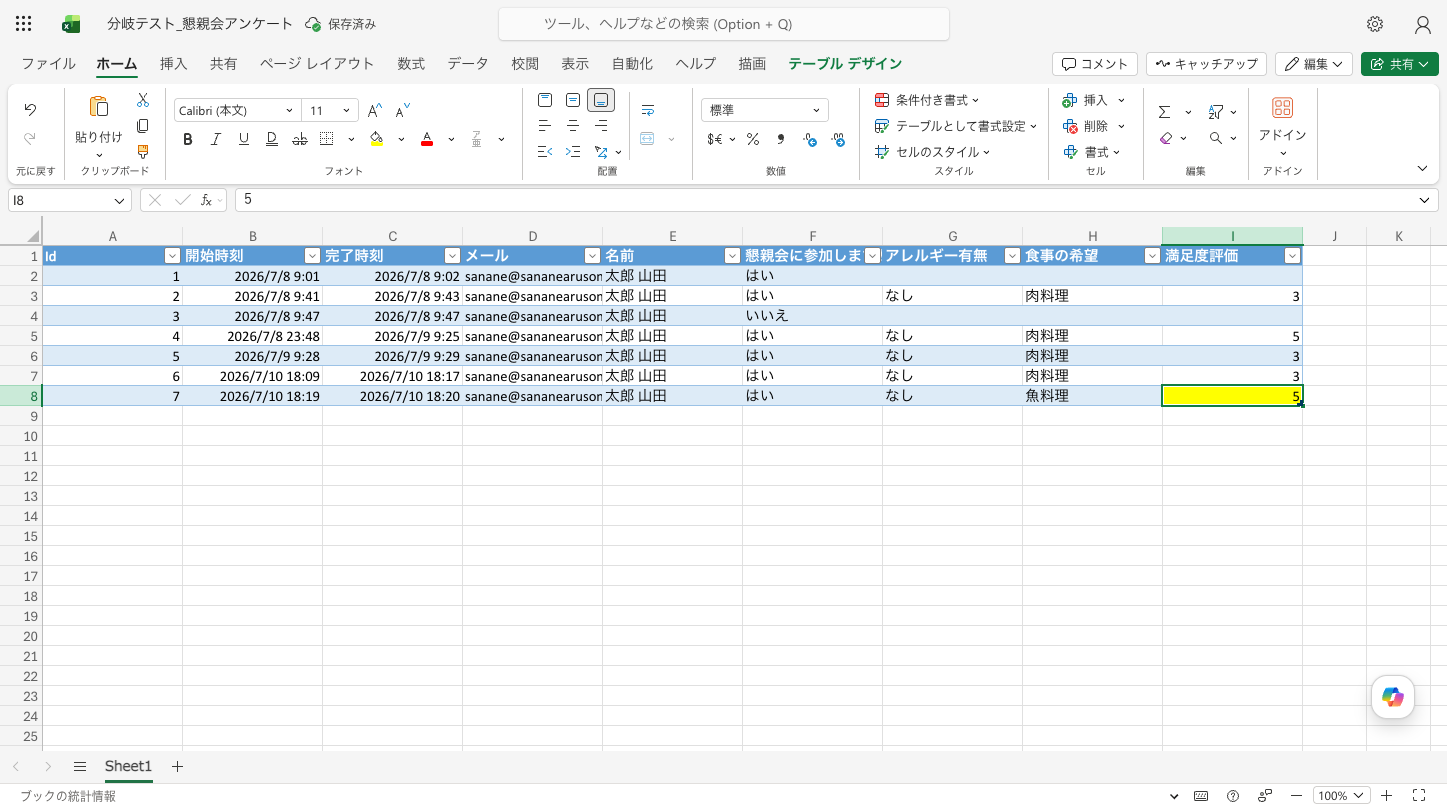Switch to the 数式 tab
Viewport: 1447px width, 806px height.
[x=411, y=64]
